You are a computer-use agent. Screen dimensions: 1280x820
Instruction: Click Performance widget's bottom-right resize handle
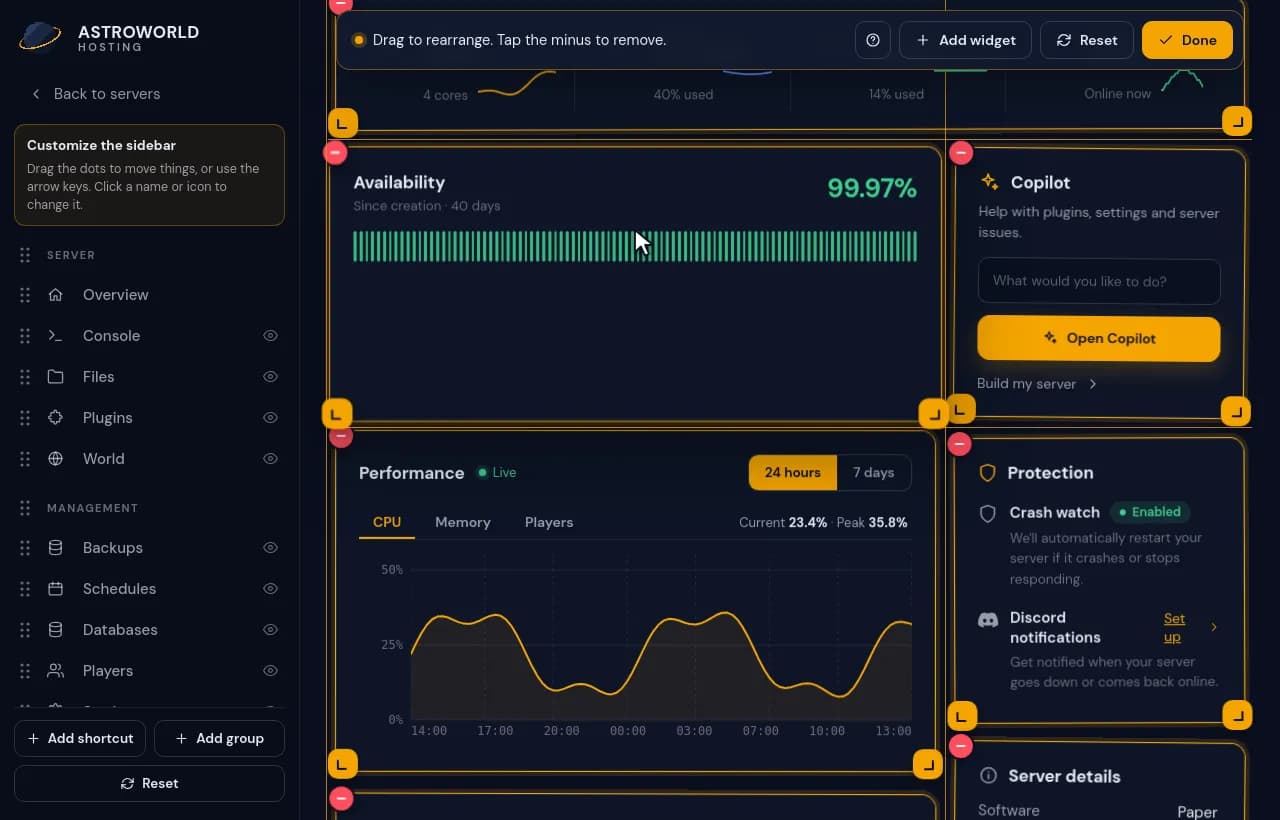pyautogui.click(x=928, y=765)
